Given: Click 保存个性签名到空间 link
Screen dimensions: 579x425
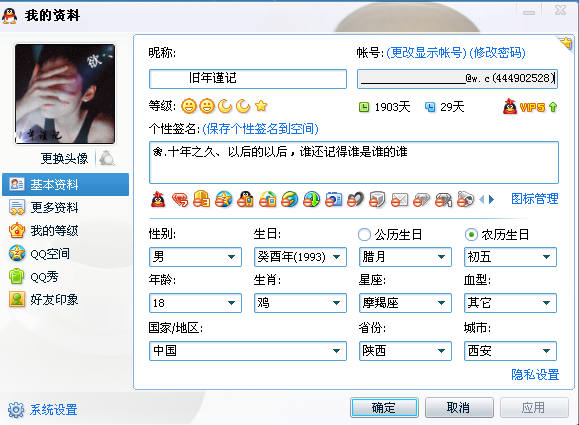Looking at the screenshot, I should pos(261,129).
